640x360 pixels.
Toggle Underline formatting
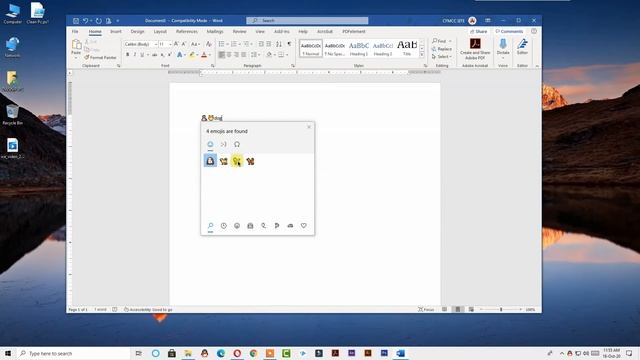142,55
